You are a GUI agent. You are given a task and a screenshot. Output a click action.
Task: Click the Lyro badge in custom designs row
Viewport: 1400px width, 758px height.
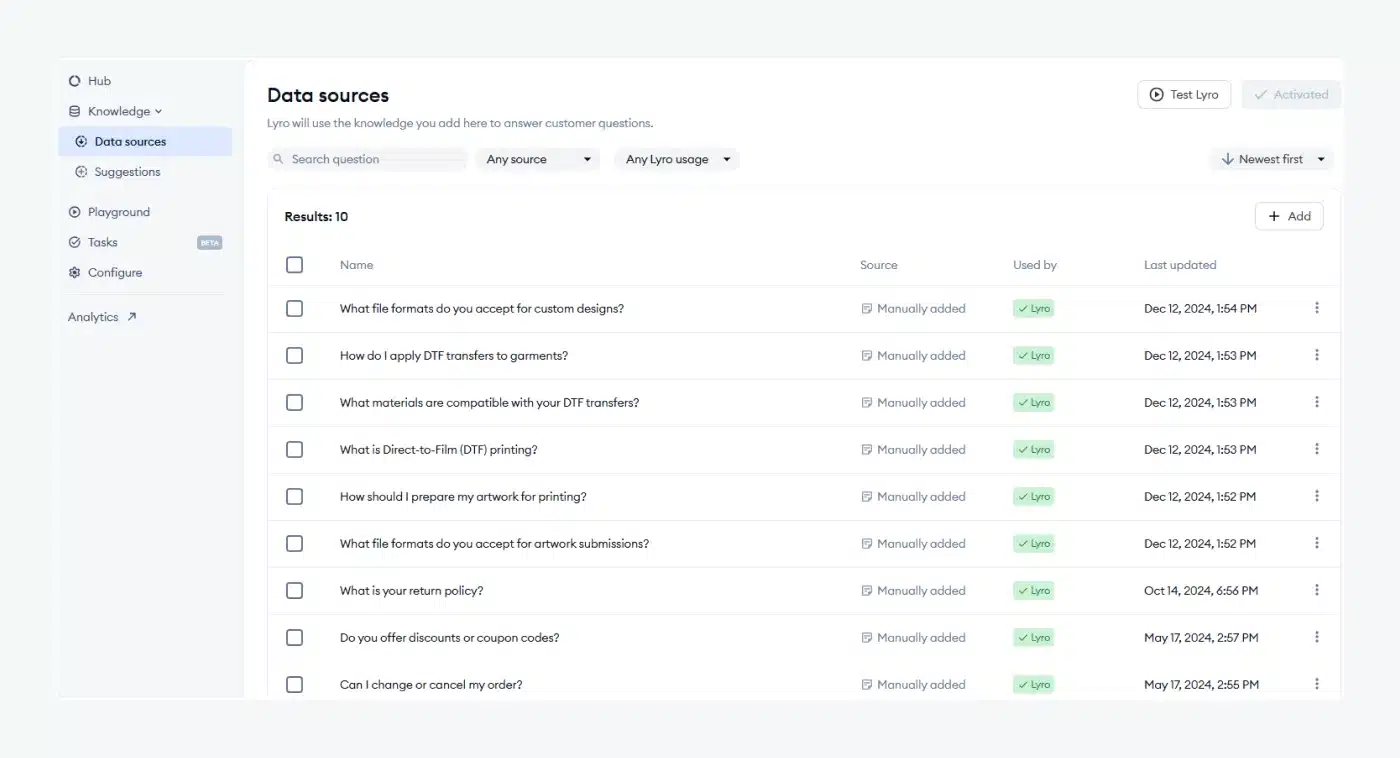click(x=1034, y=309)
